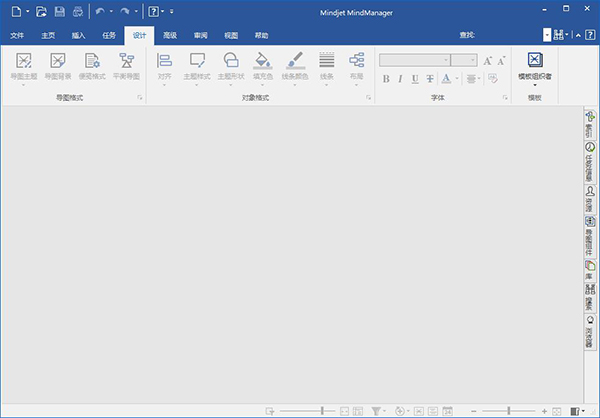The width and height of the screenshot is (600, 418).
Task: Click the 导图主题 map theme button
Action: [24, 68]
